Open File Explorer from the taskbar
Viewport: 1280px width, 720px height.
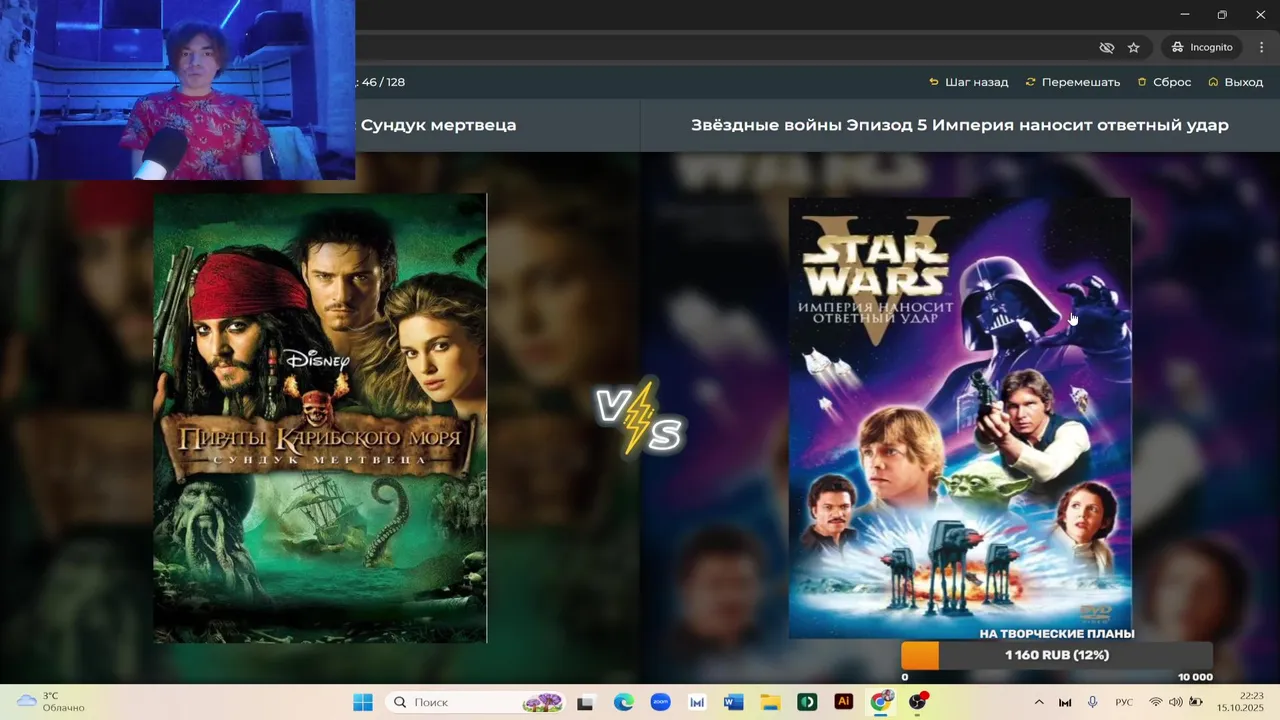pos(770,702)
